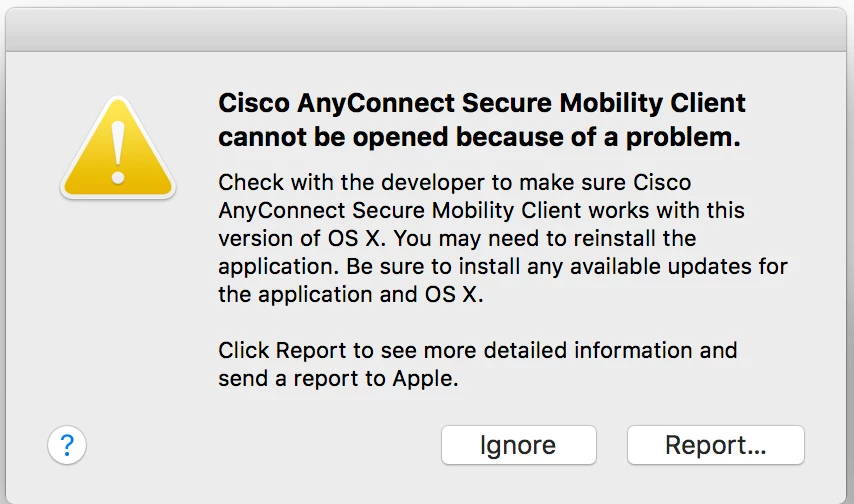
Task: Show help for this AnyConnect error dialog
Action: tap(66, 445)
